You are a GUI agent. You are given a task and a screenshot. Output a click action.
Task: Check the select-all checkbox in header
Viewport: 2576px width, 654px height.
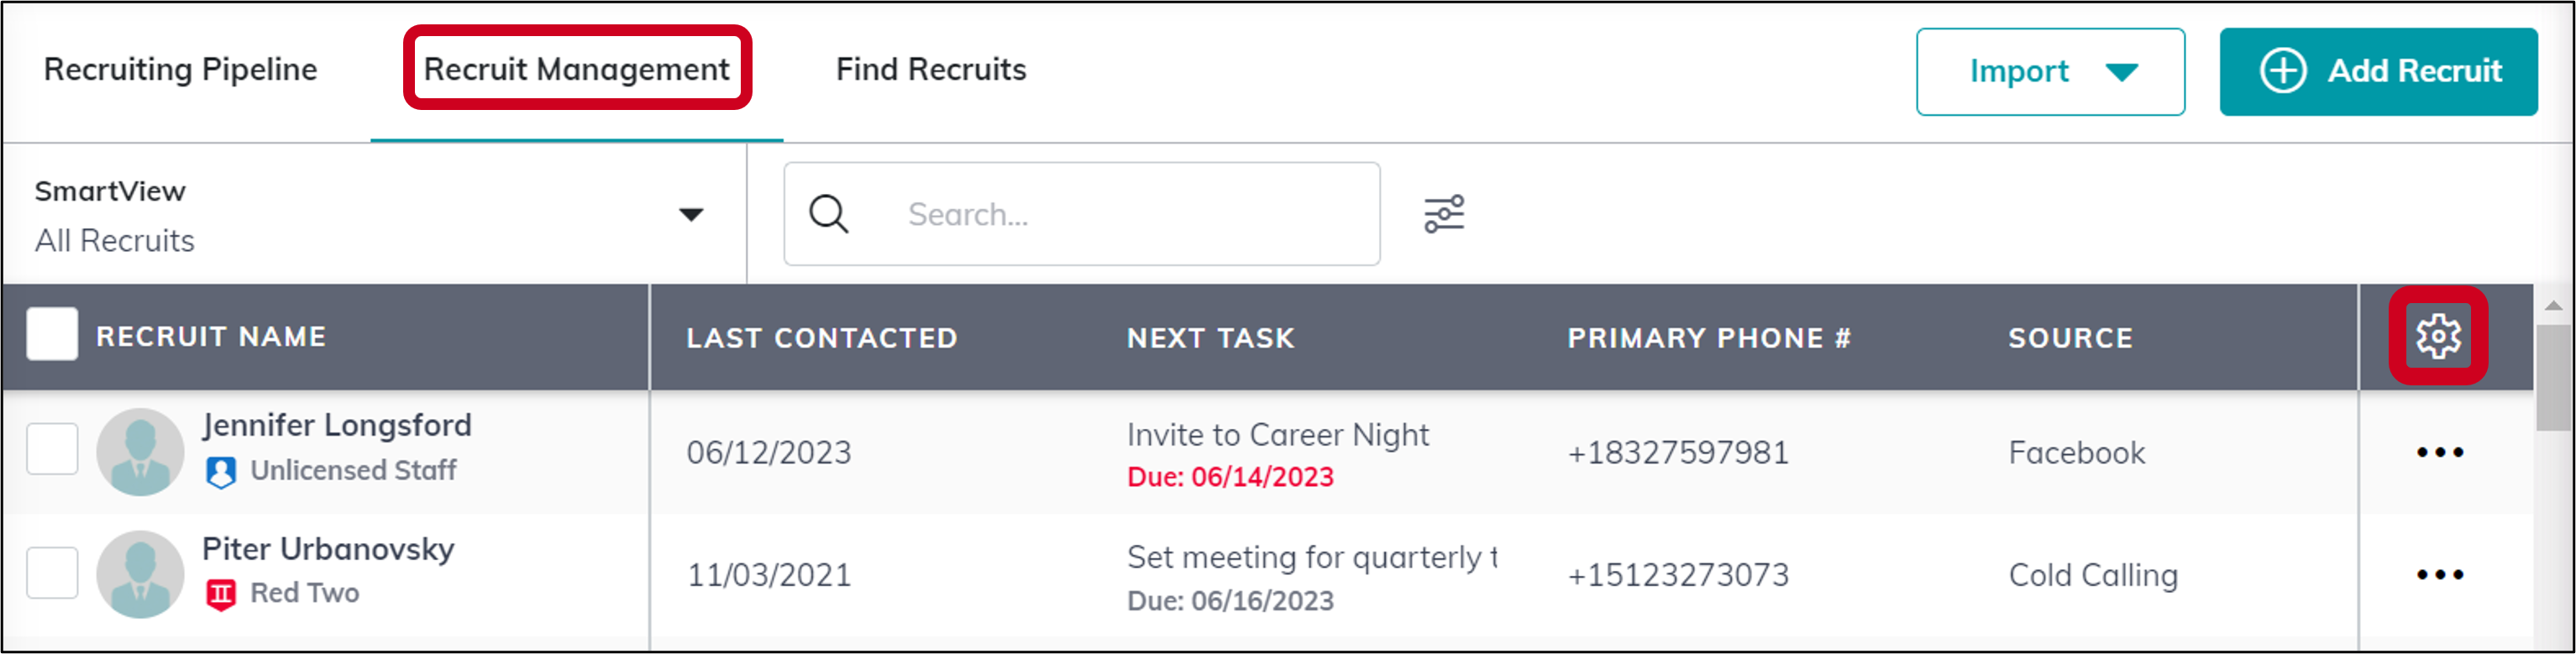[51, 335]
